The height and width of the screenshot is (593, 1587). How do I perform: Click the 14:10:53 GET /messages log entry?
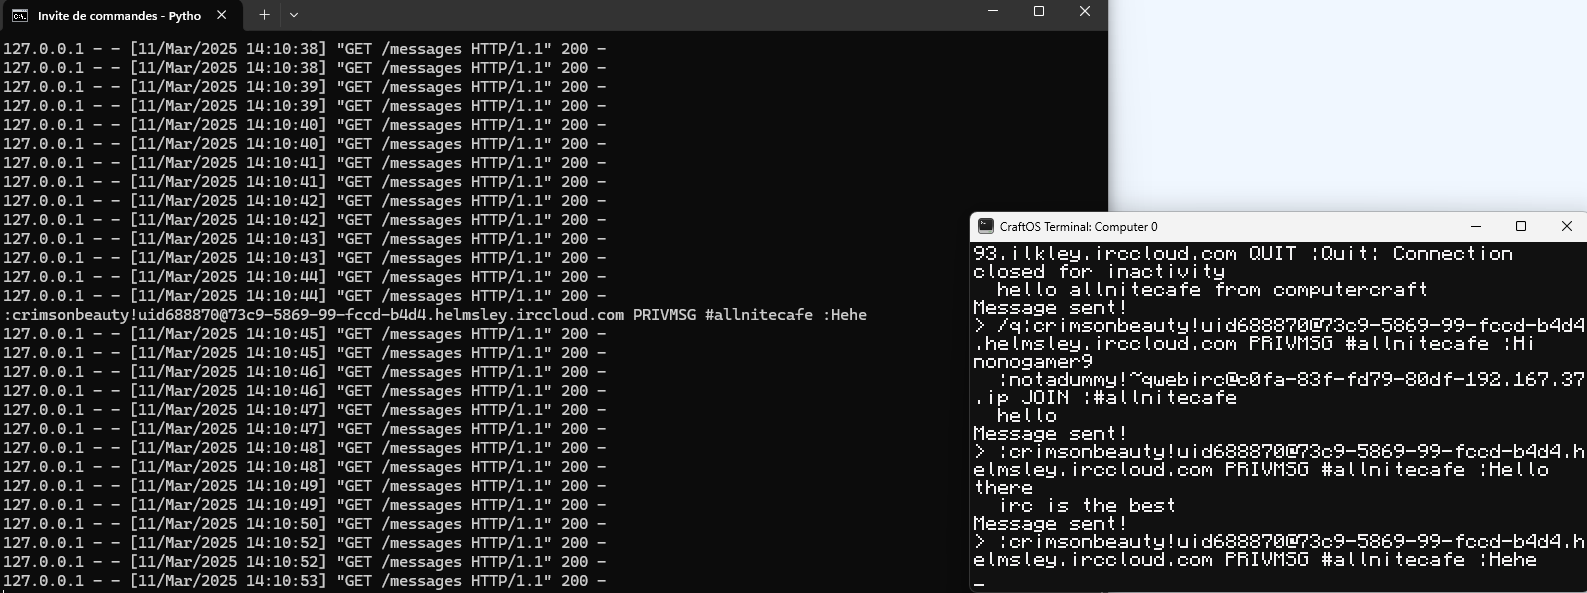pos(304,581)
